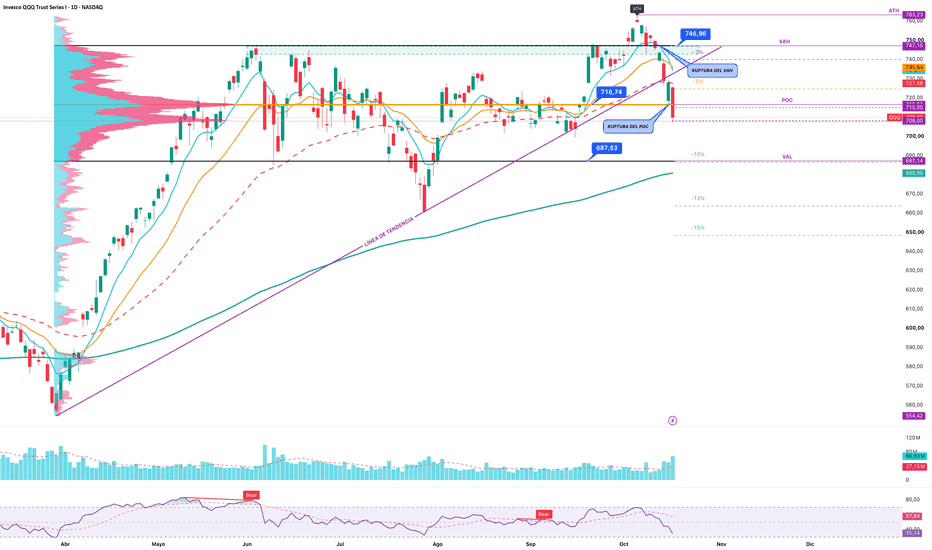Click the 37,15M volume average tag
This screenshot has height=550, width=932.
914,467
